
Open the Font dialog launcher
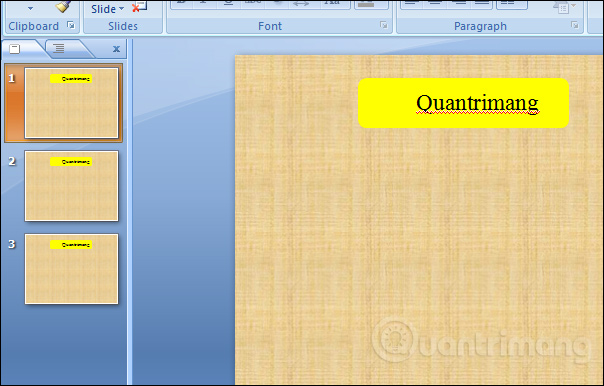pyautogui.click(x=384, y=25)
